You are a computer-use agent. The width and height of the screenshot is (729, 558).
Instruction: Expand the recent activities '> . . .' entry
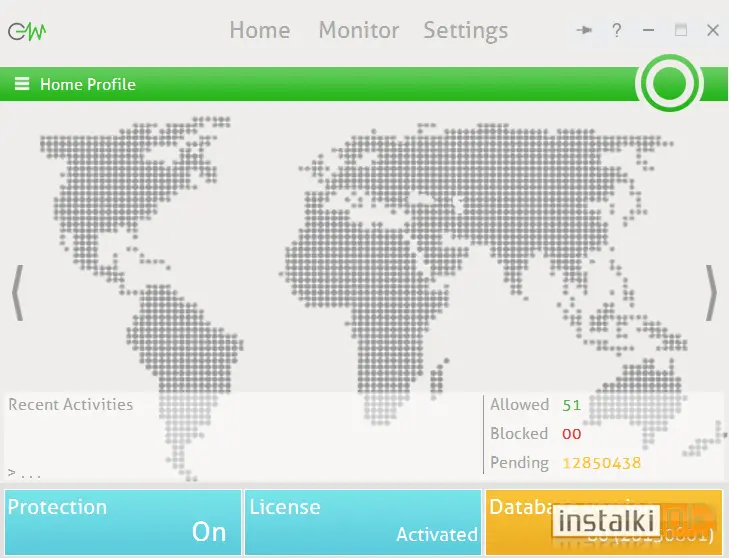tap(24, 473)
